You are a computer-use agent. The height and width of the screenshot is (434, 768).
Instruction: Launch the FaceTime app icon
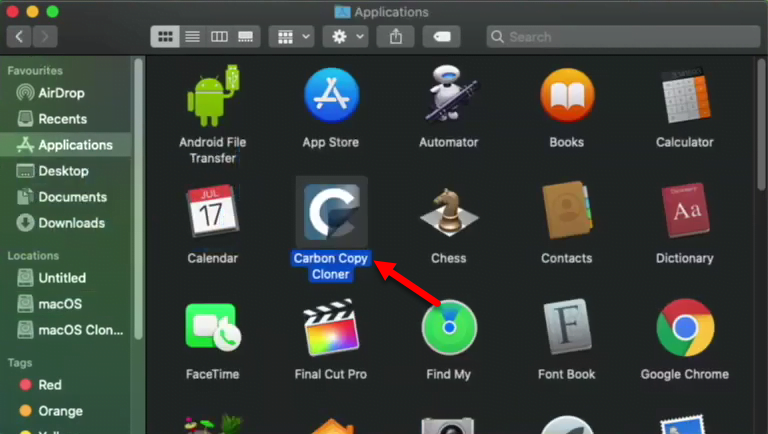click(x=213, y=327)
